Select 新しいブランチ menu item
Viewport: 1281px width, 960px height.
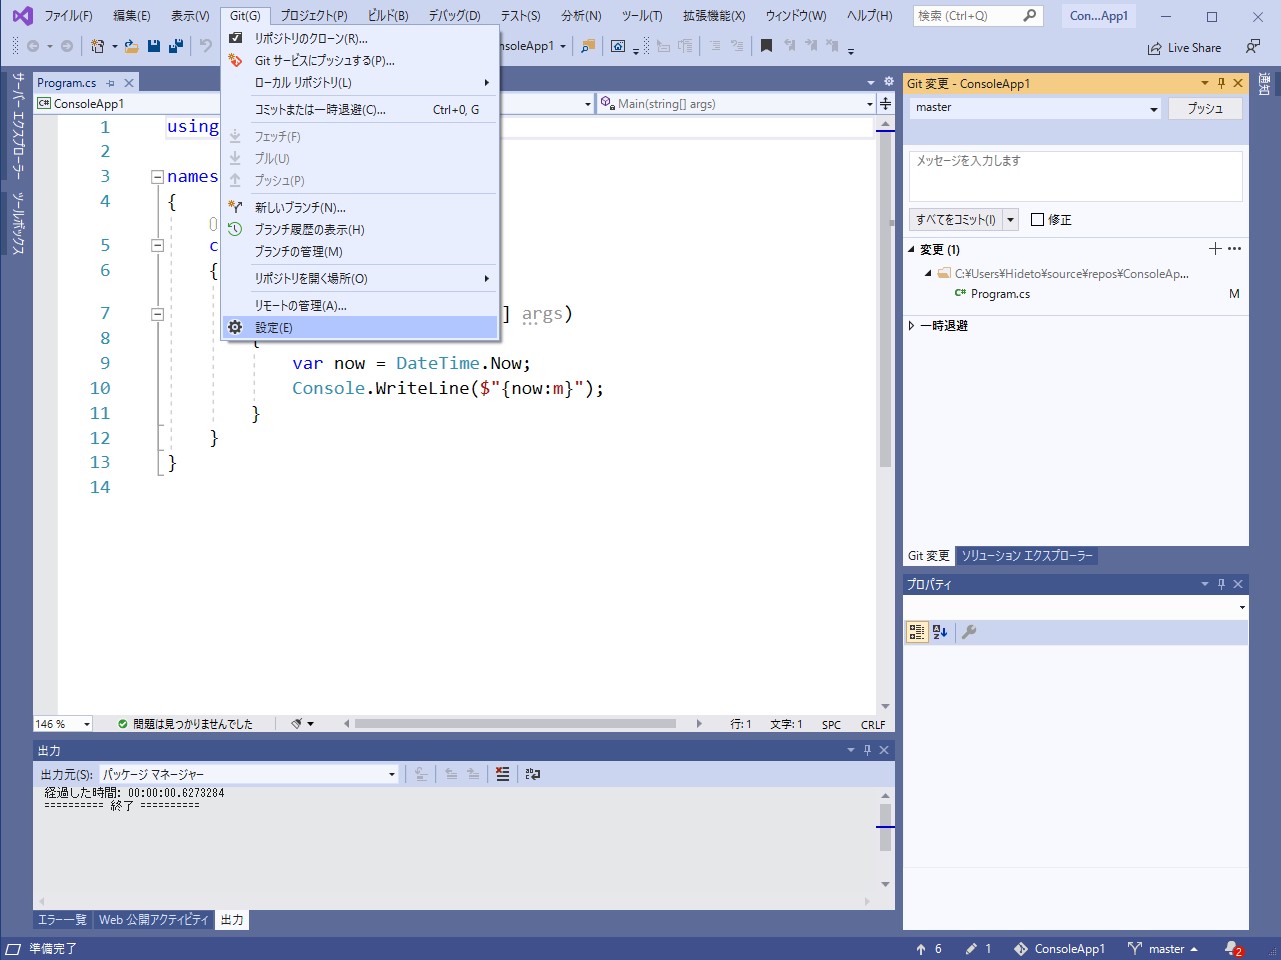point(360,207)
